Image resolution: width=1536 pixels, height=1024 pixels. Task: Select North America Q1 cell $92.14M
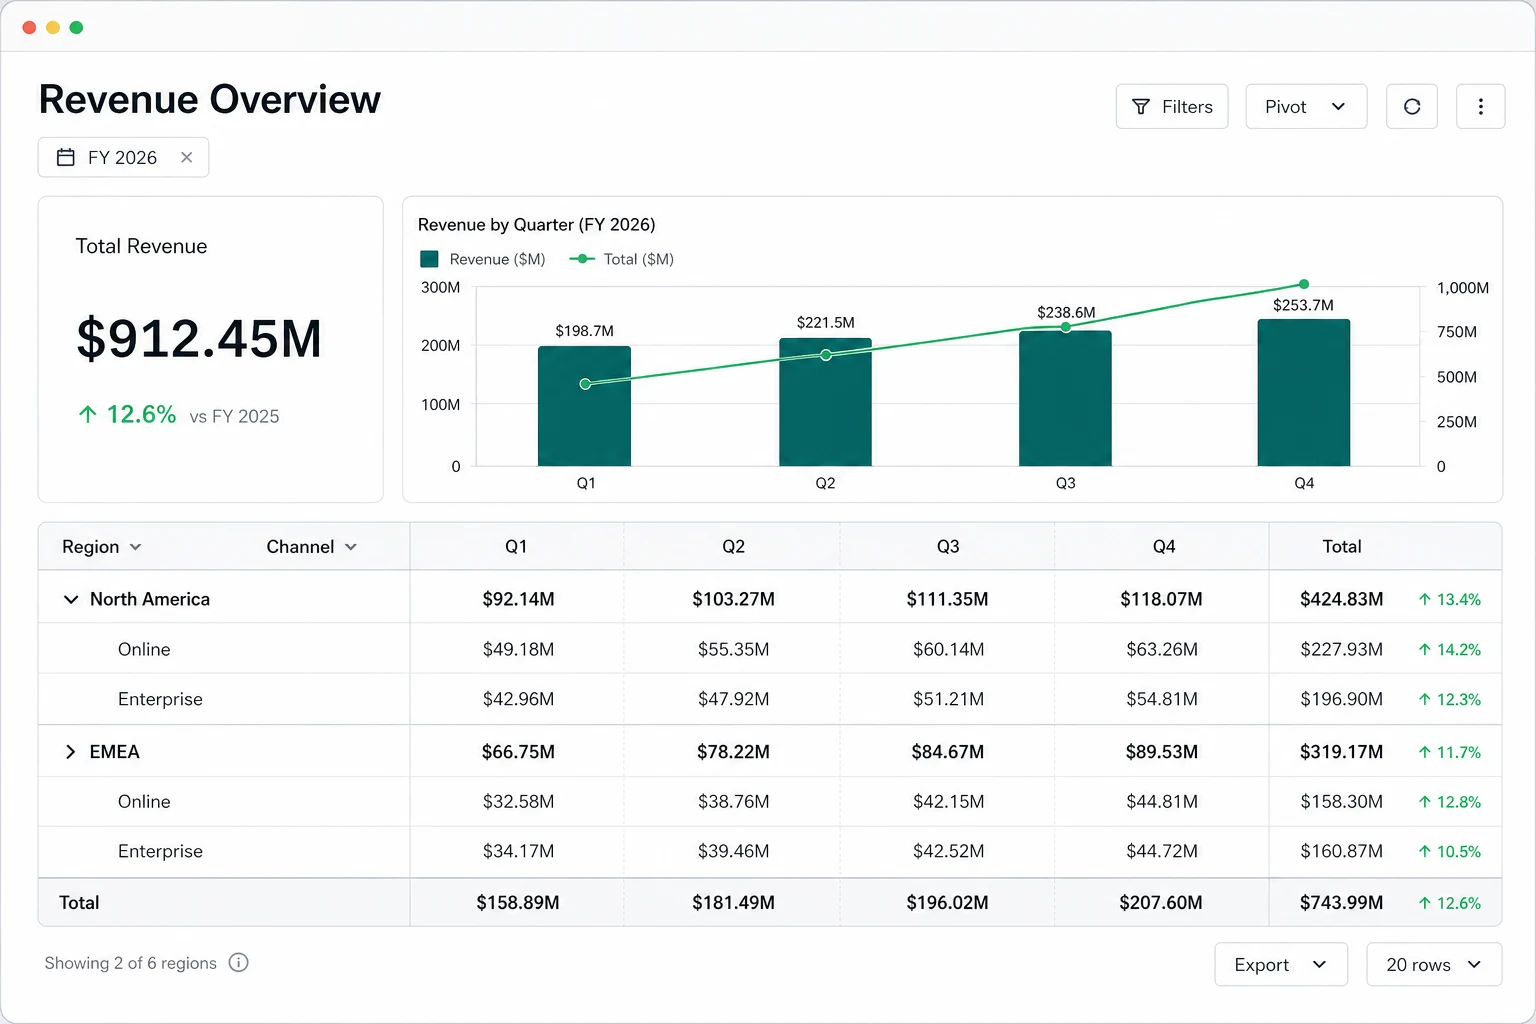[x=518, y=599]
